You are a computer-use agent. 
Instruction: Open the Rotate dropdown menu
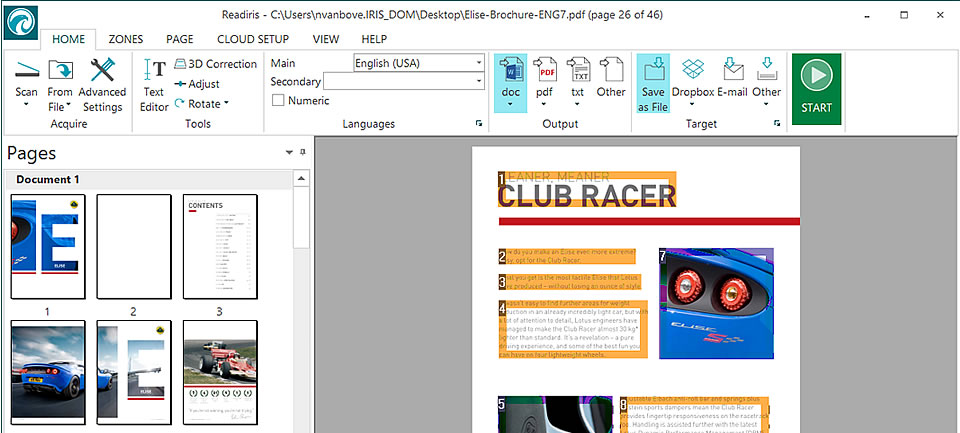(x=201, y=103)
